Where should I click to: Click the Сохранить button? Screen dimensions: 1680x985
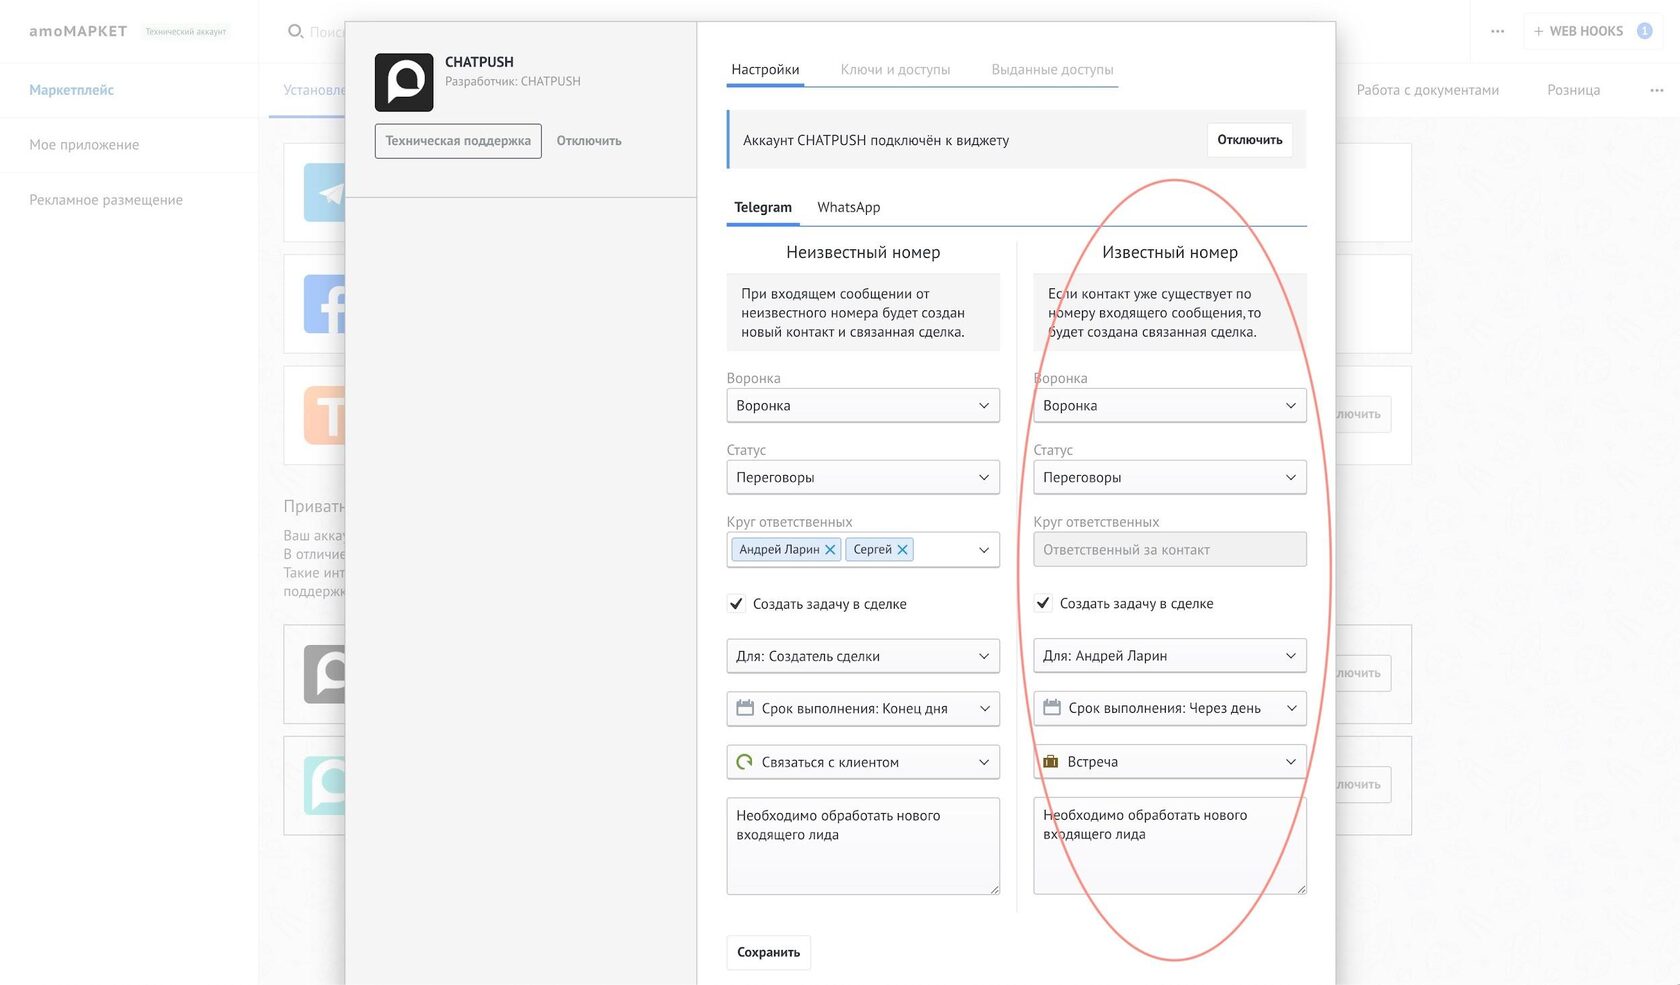(x=768, y=952)
